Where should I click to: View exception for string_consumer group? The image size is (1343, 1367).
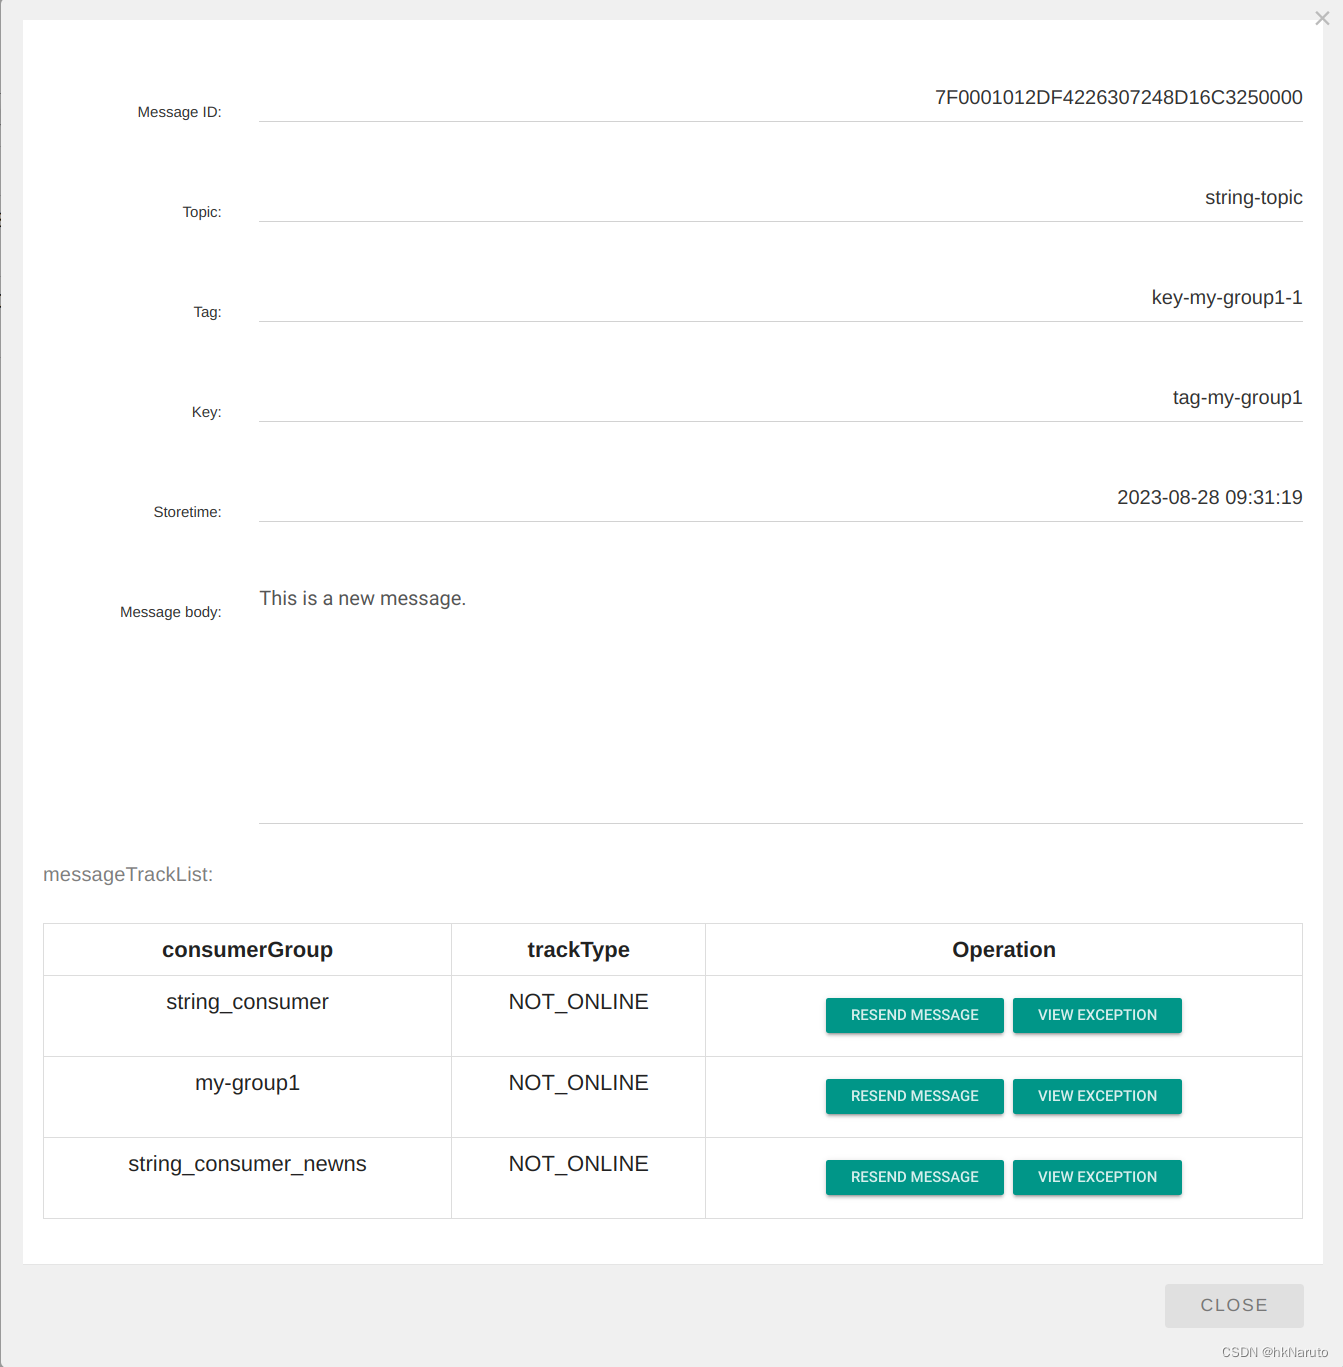[1096, 1015]
